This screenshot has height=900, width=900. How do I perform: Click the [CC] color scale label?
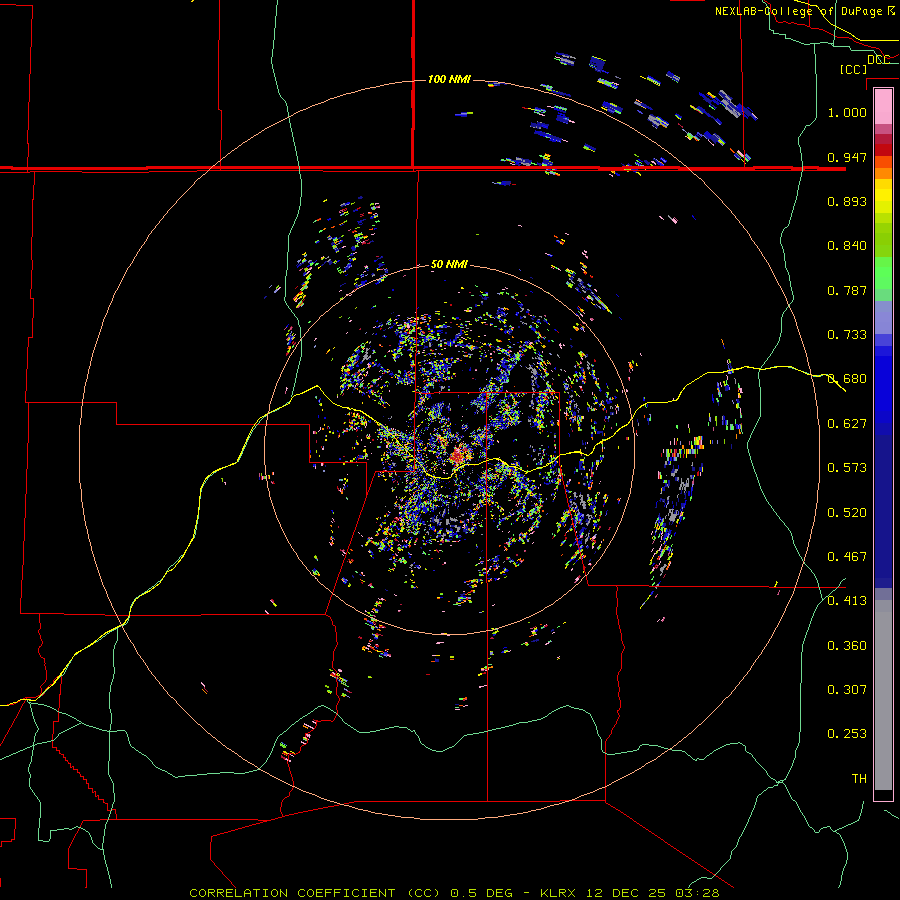click(853, 69)
